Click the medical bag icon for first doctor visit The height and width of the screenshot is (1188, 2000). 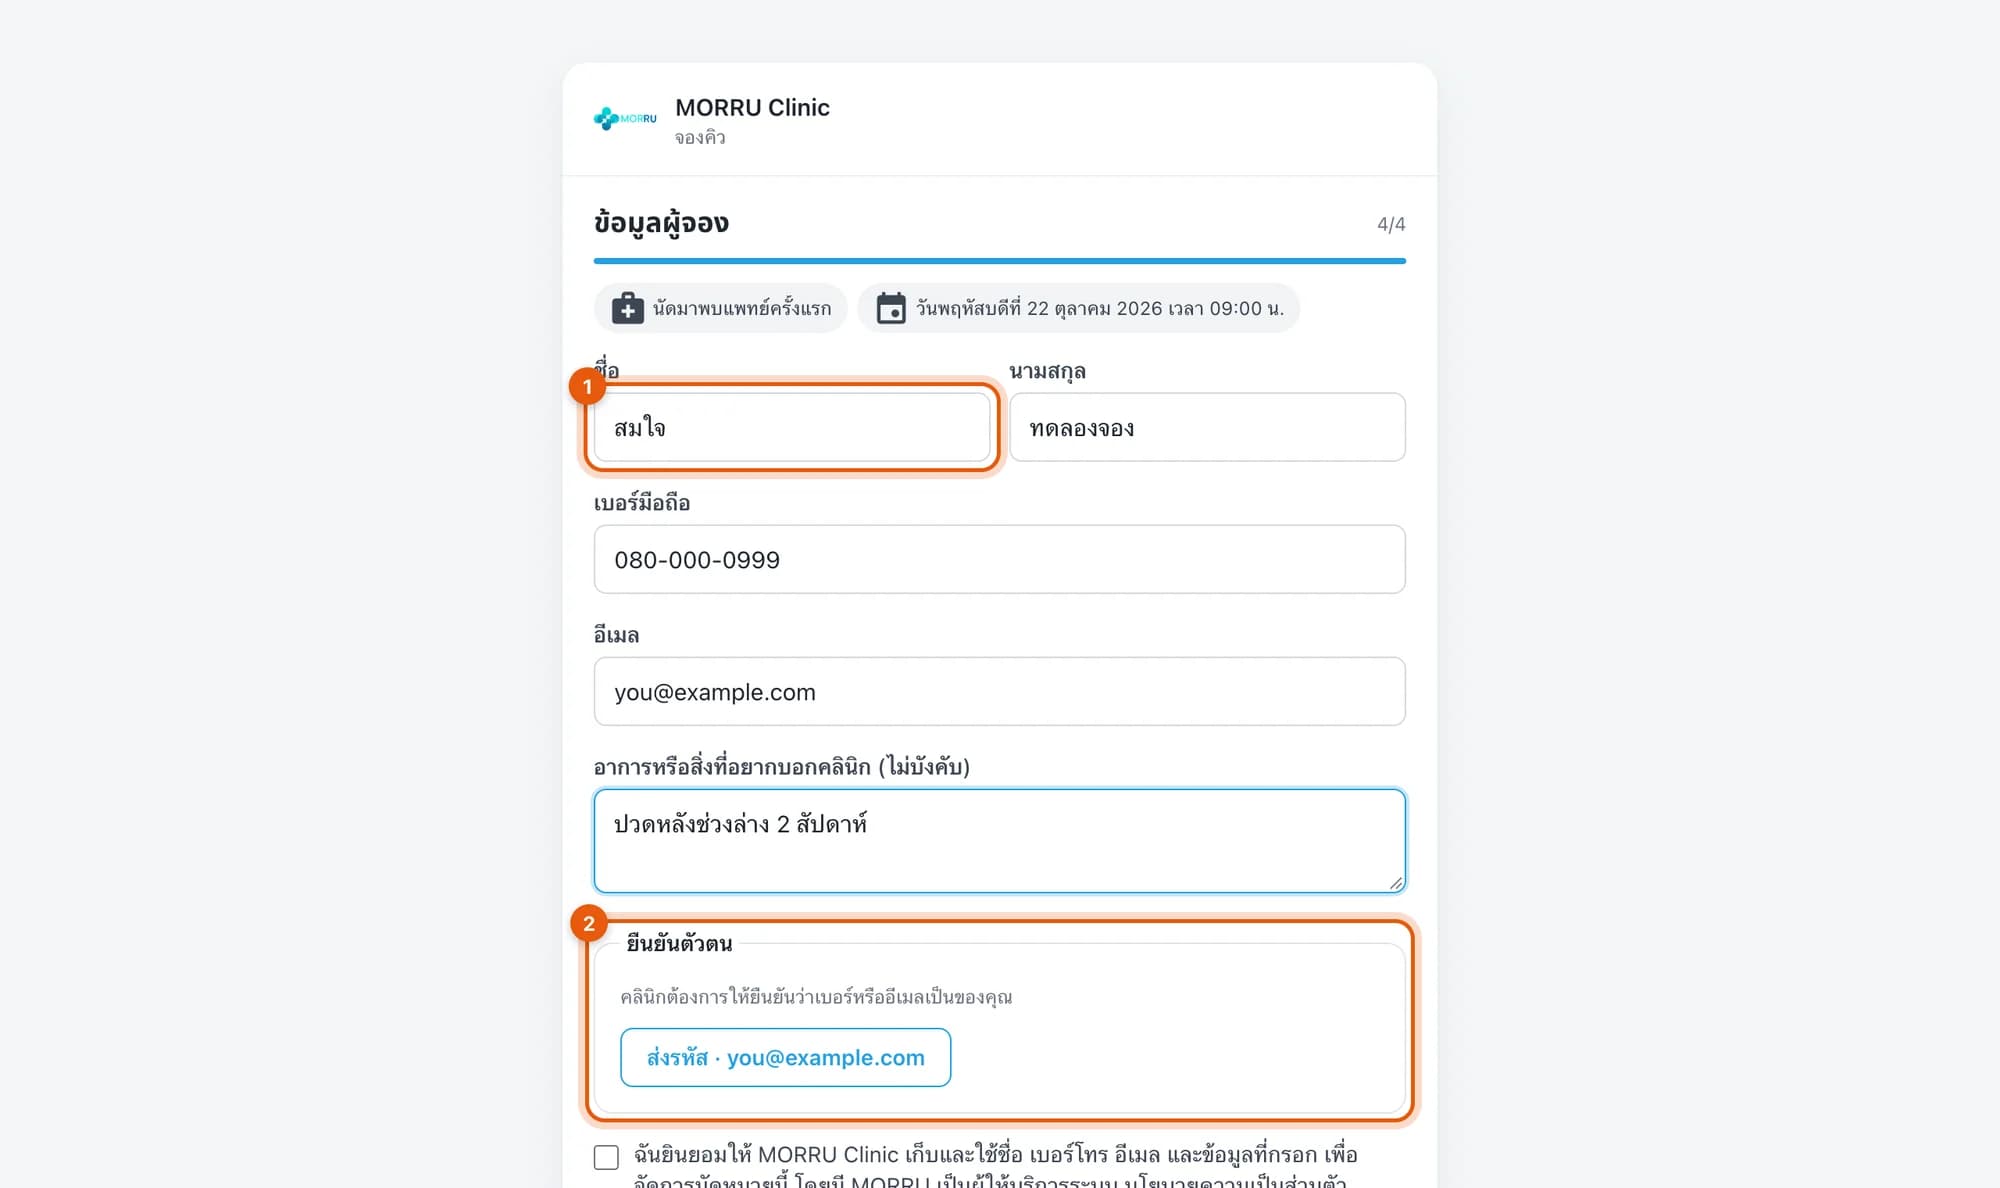click(627, 308)
